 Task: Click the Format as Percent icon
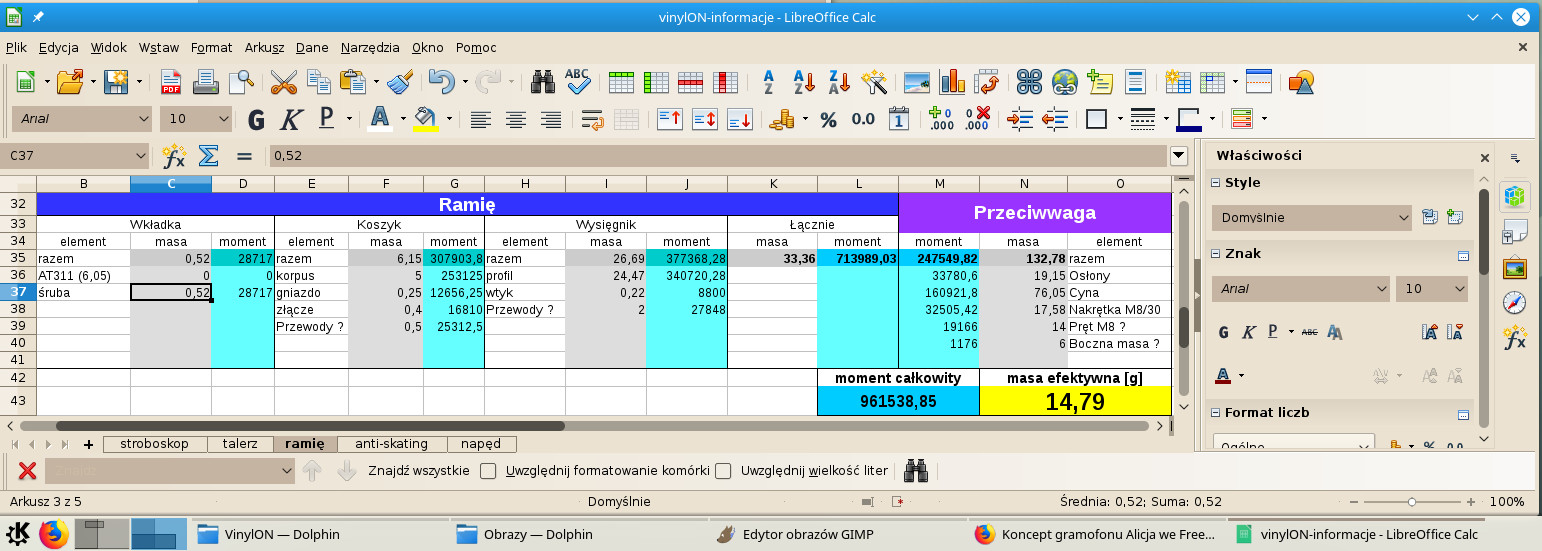[828, 120]
